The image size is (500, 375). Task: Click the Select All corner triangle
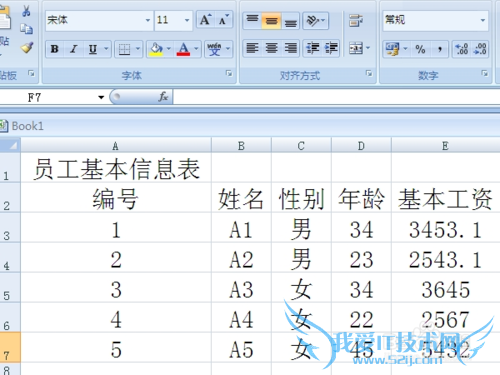pos(10,146)
